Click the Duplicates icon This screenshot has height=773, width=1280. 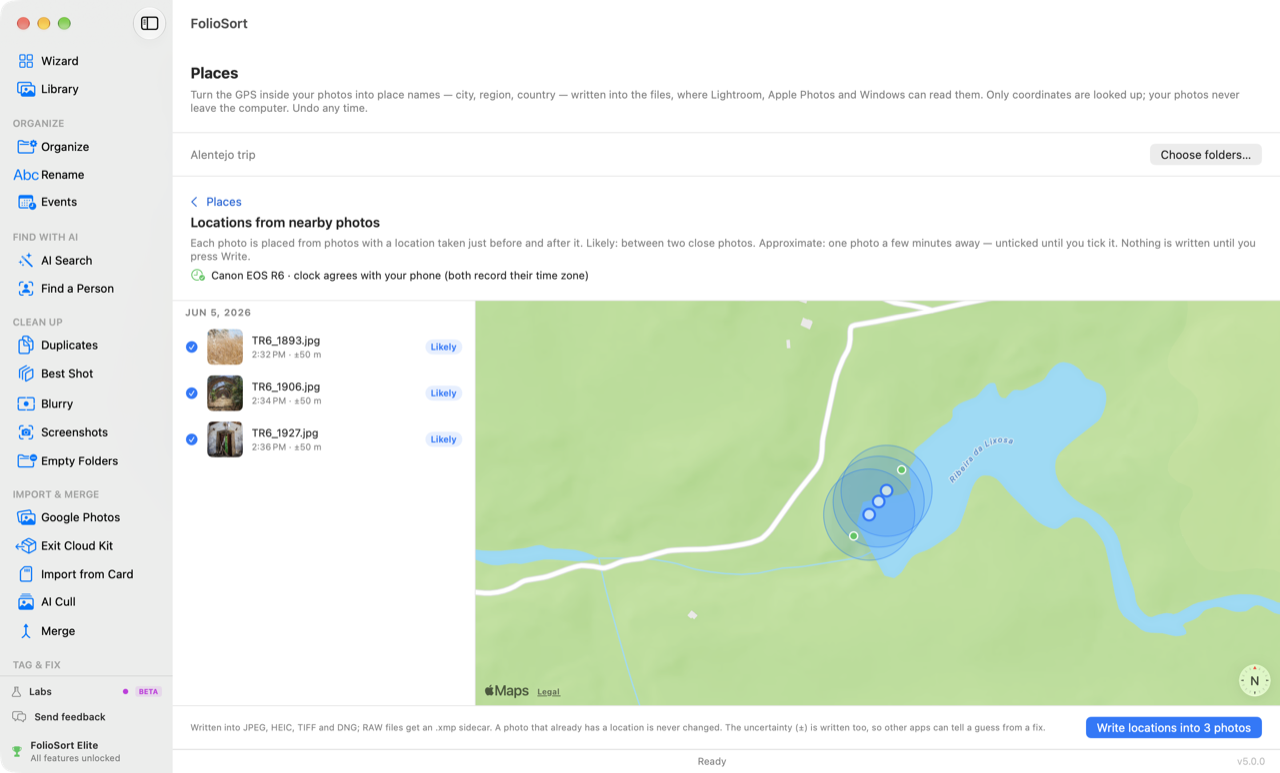pos(26,345)
